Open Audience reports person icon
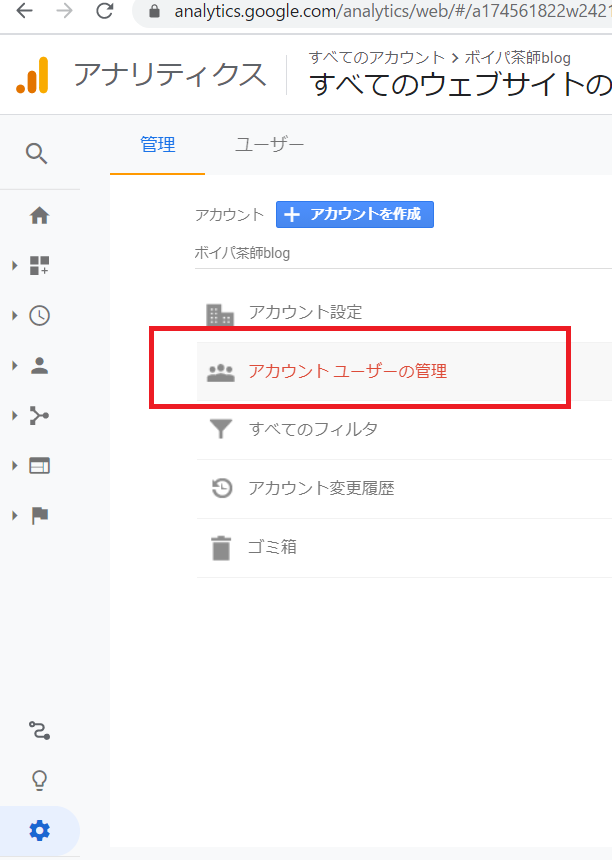 [39, 365]
